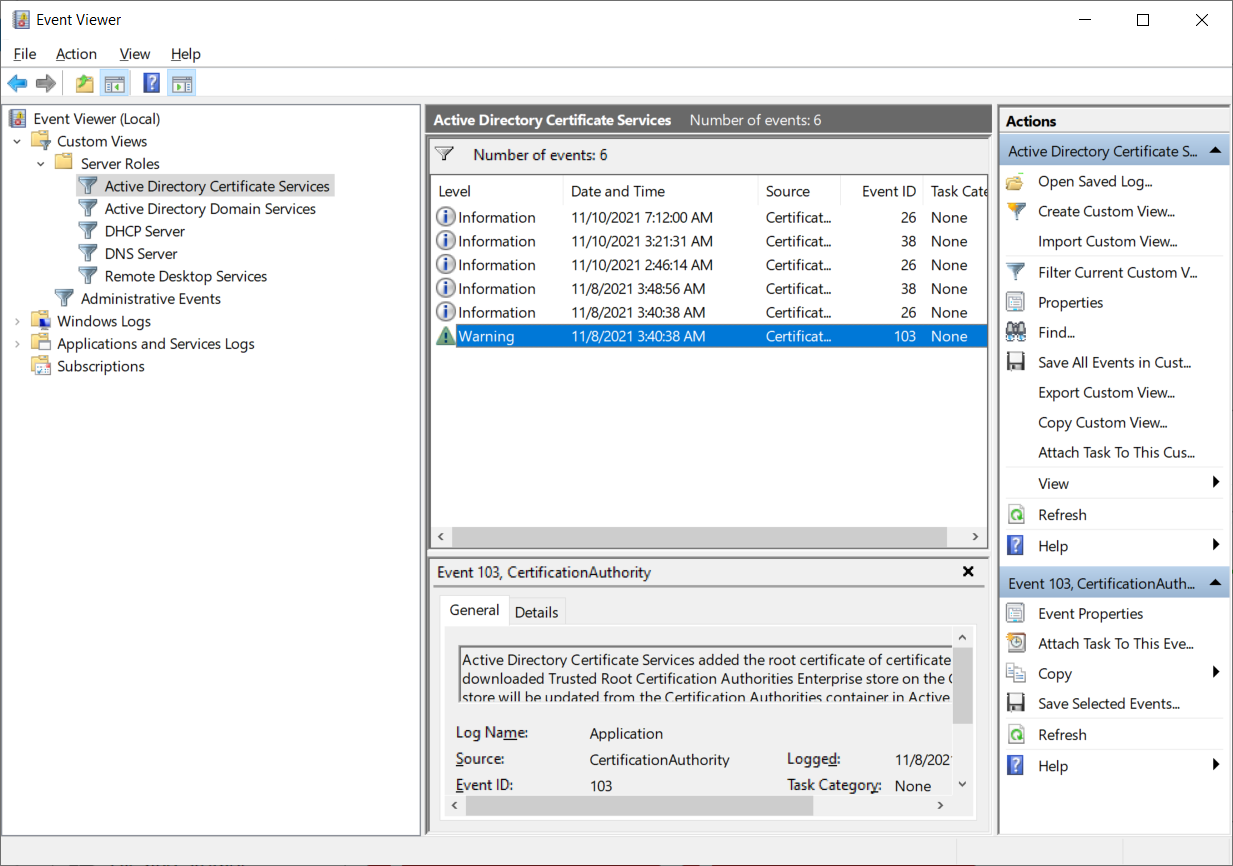Click the blue Help toolbar icon
Image resolution: width=1233 pixels, height=866 pixels.
pos(152,84)
